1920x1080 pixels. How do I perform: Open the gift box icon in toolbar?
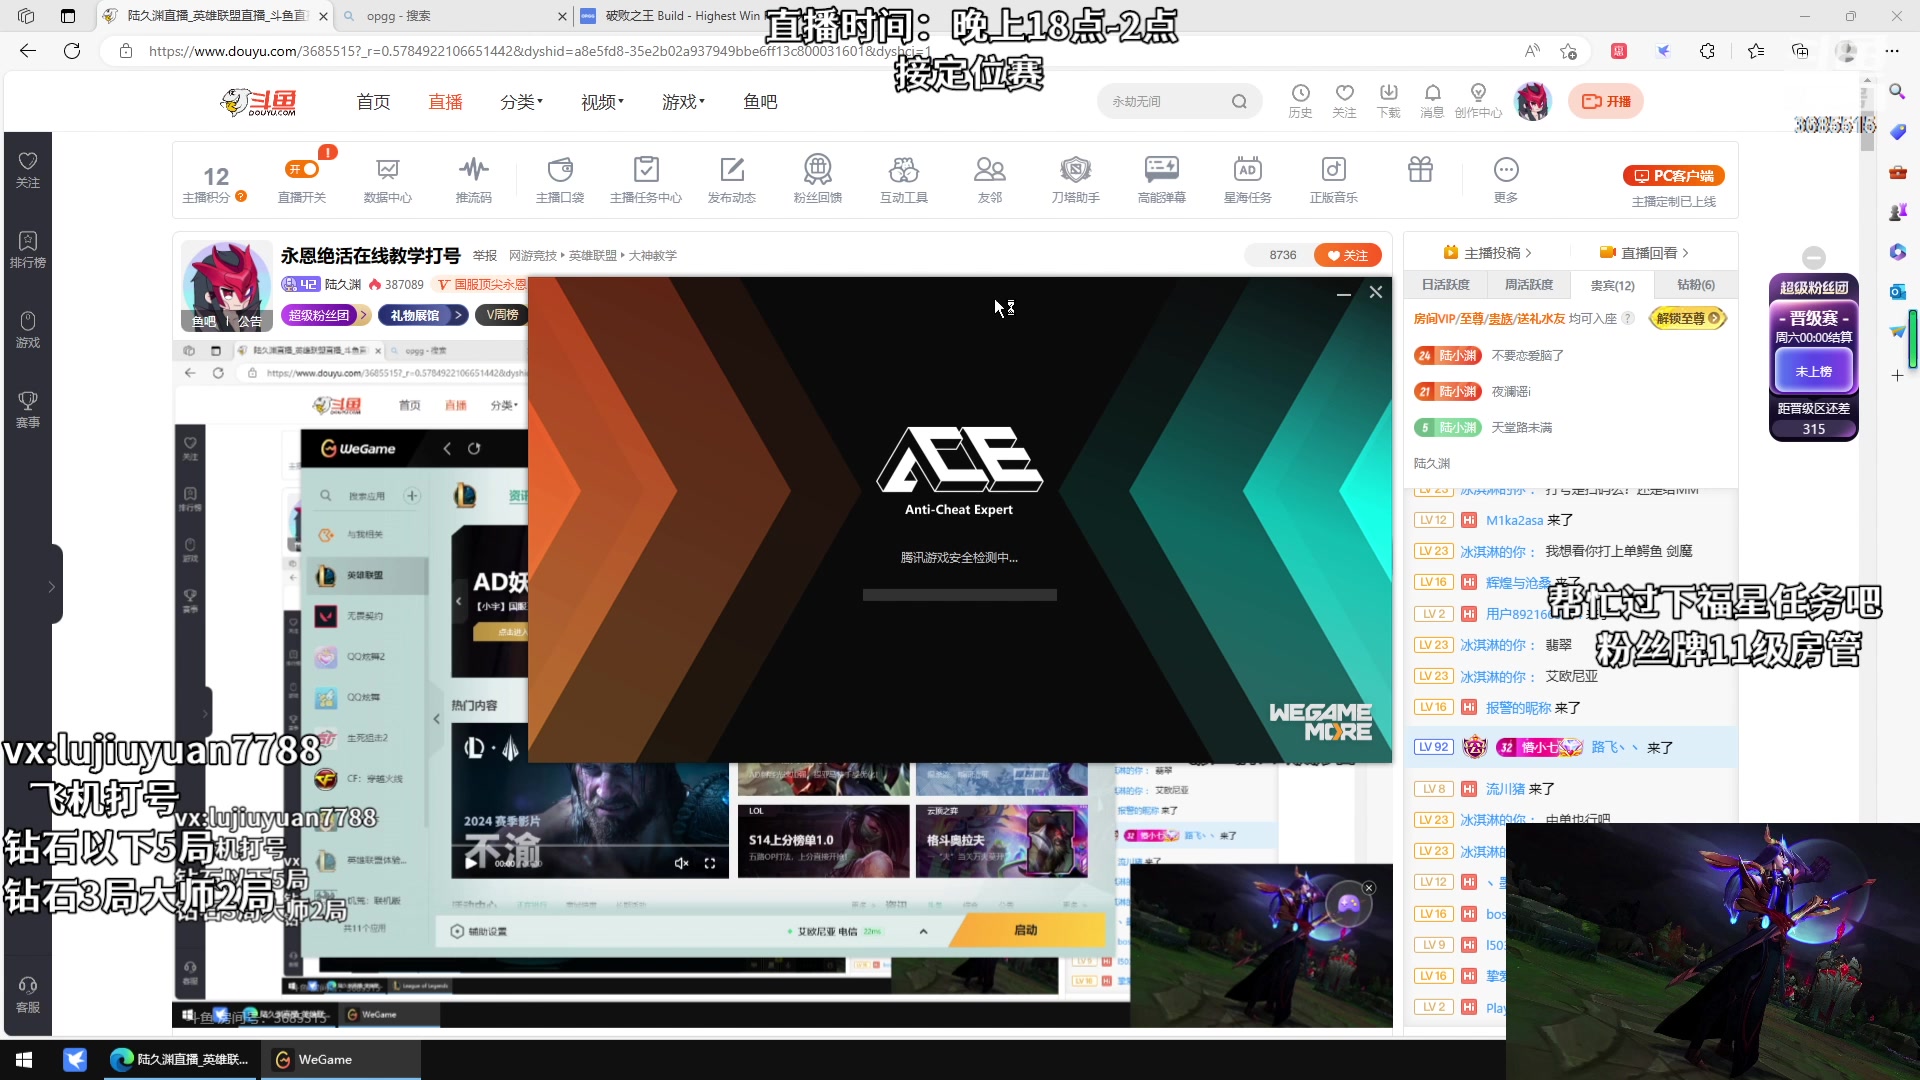pos(1420,169)
